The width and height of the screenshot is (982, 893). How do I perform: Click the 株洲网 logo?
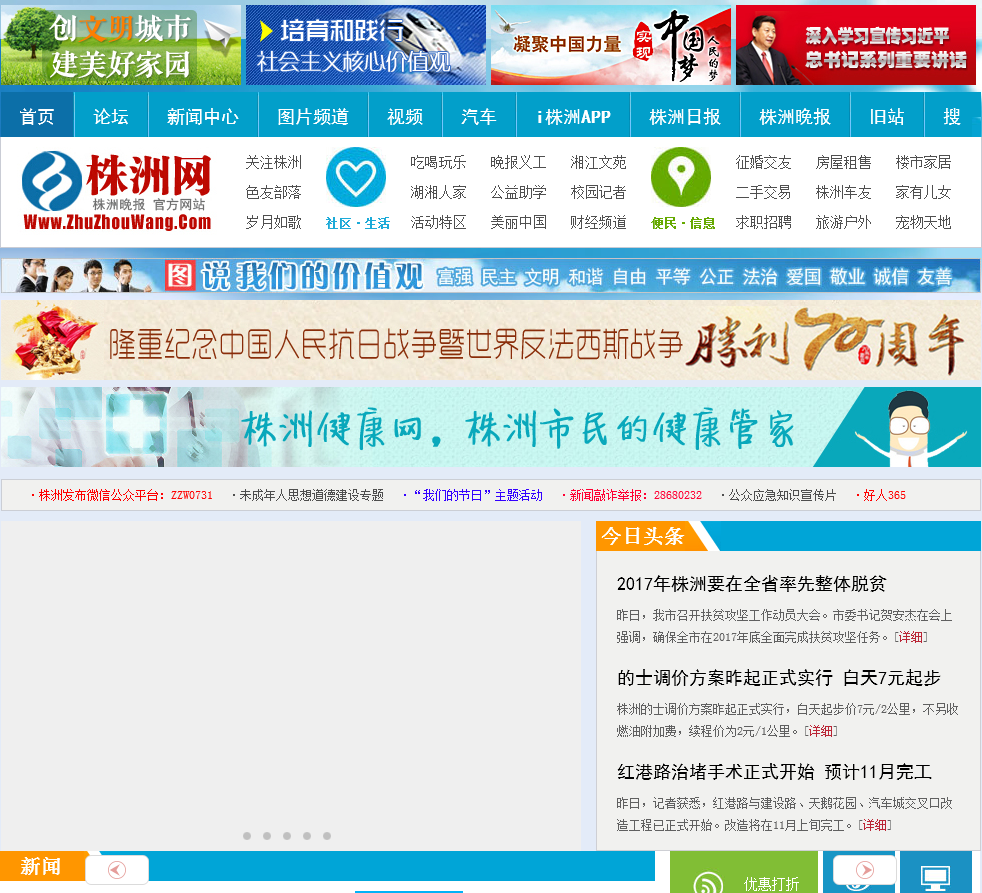click(x=117, y=192)
